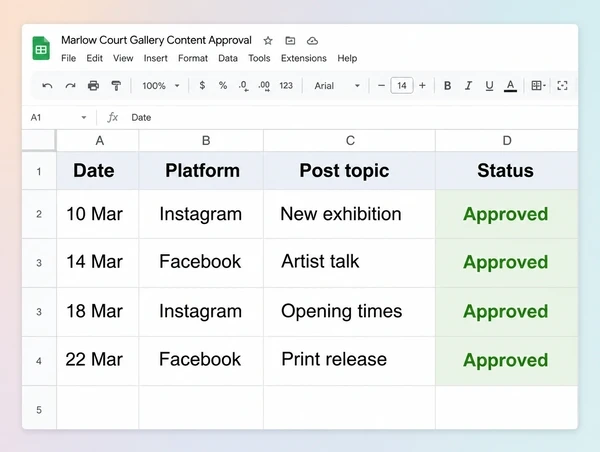
Task: Click the redo arrow icon
Action: coord(70,86)
